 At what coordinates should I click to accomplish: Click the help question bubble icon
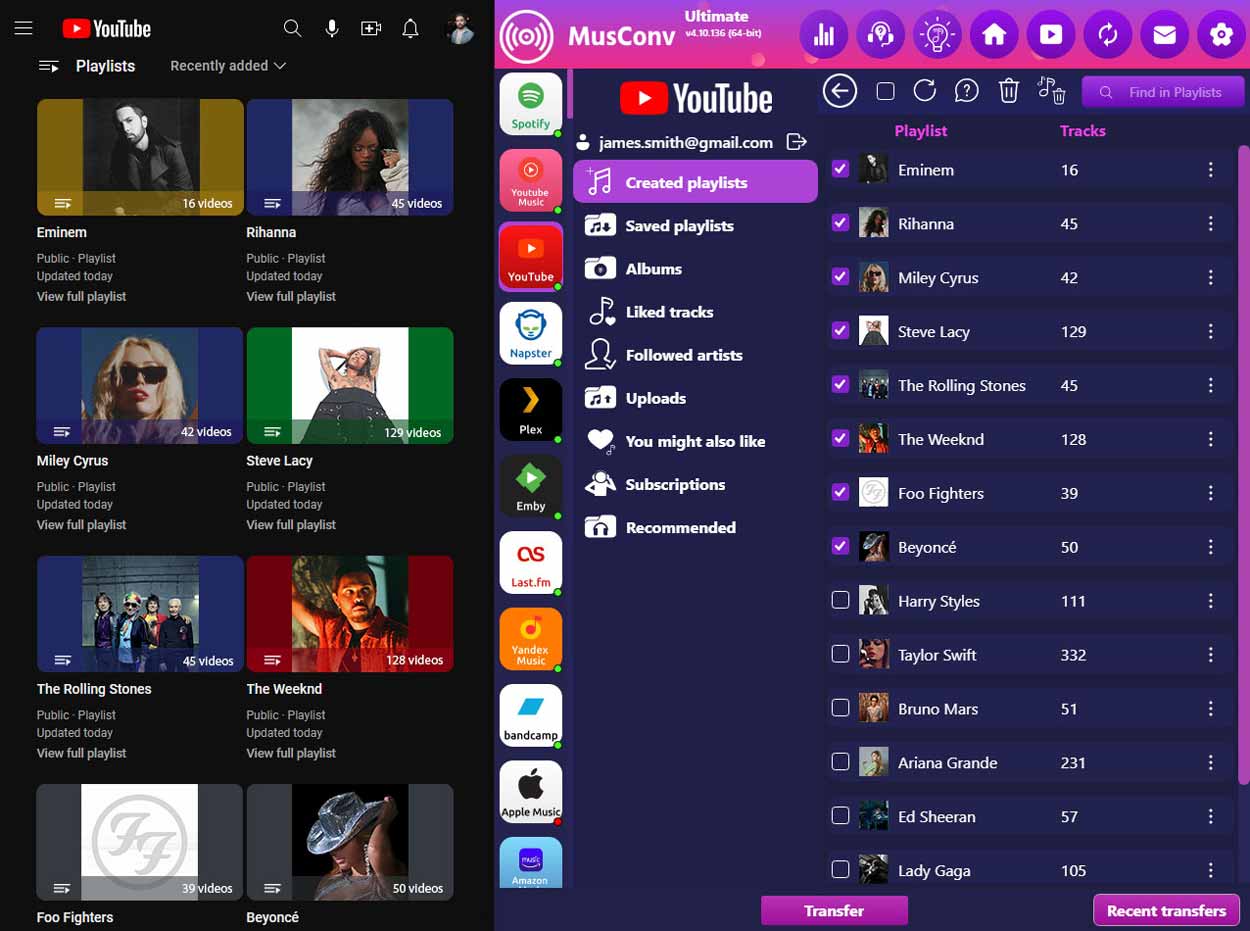click(966, 91)
